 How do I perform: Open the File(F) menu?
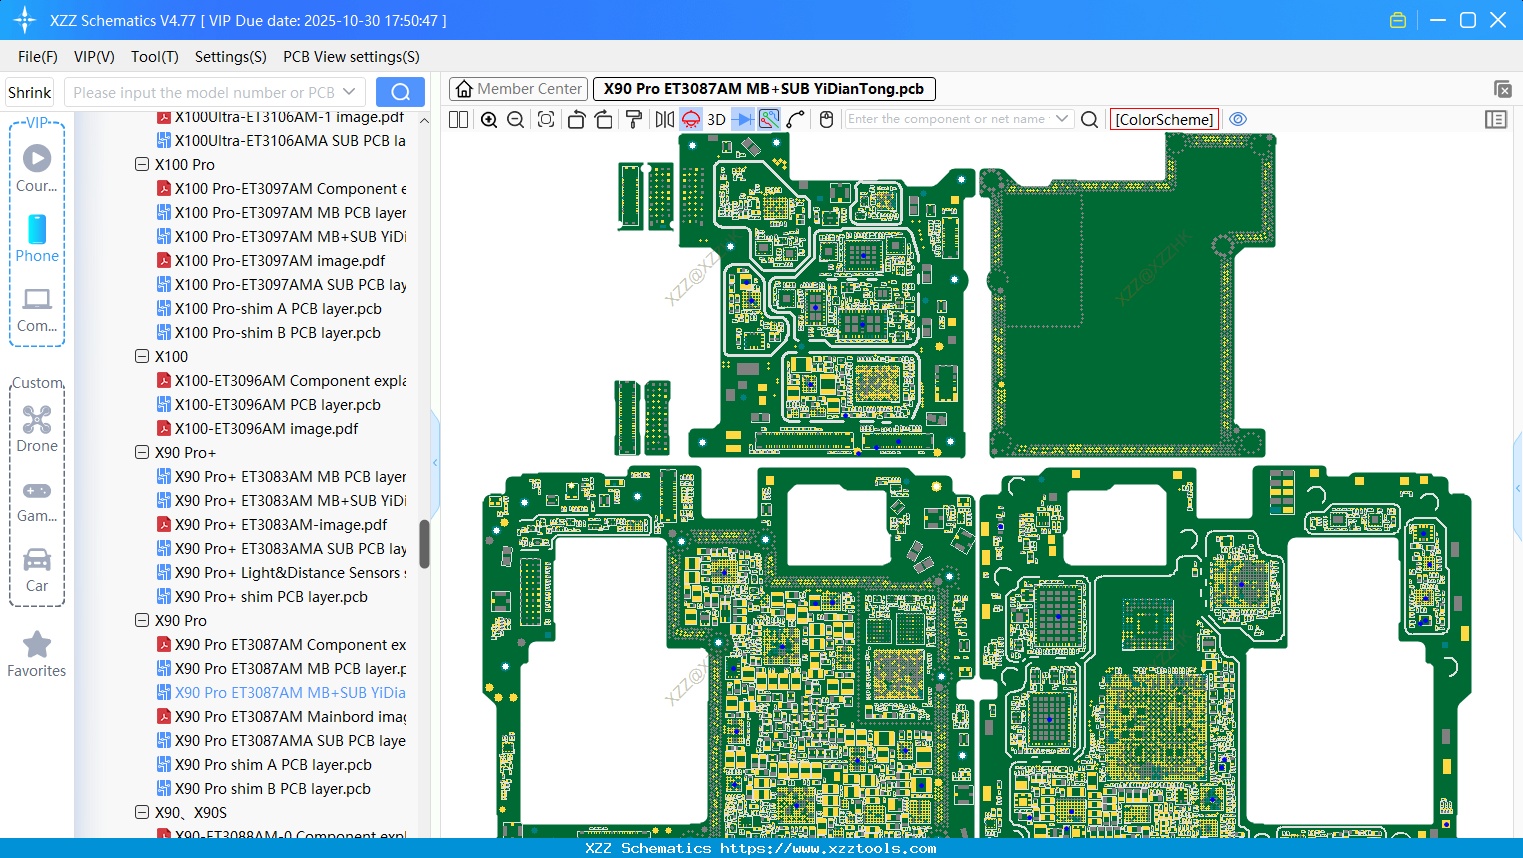pyautogui.click(x=38, y=57)
